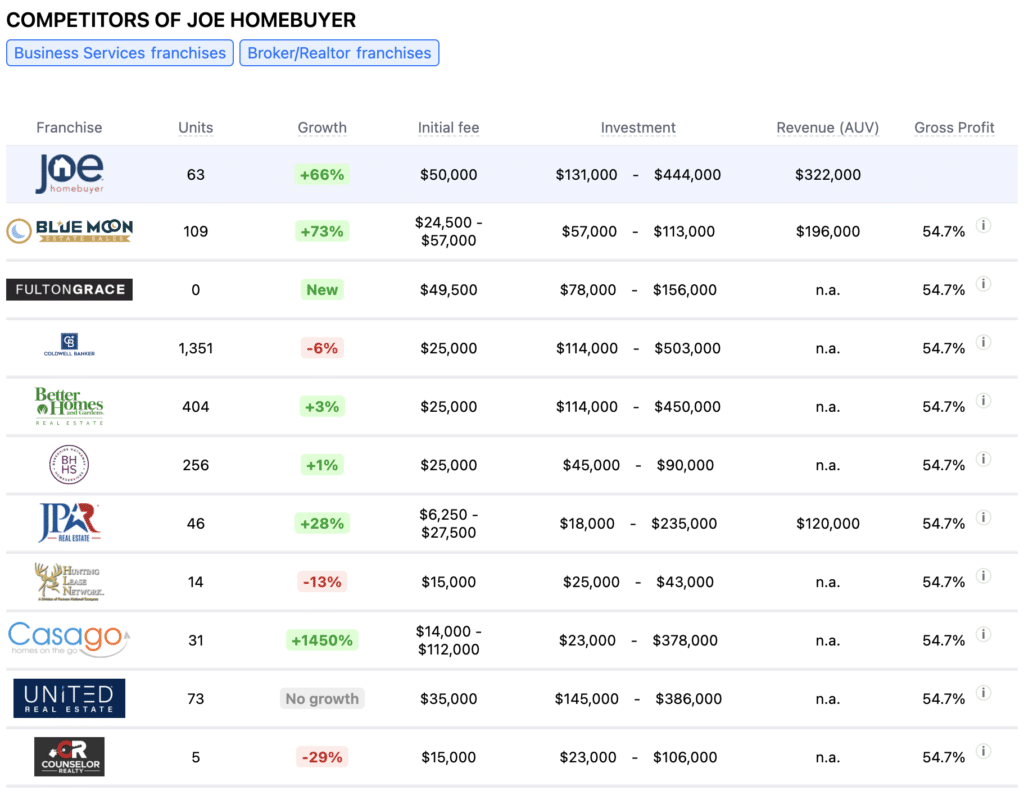
Task: Click the +1450% growth badge
Action: pos(322,640)
